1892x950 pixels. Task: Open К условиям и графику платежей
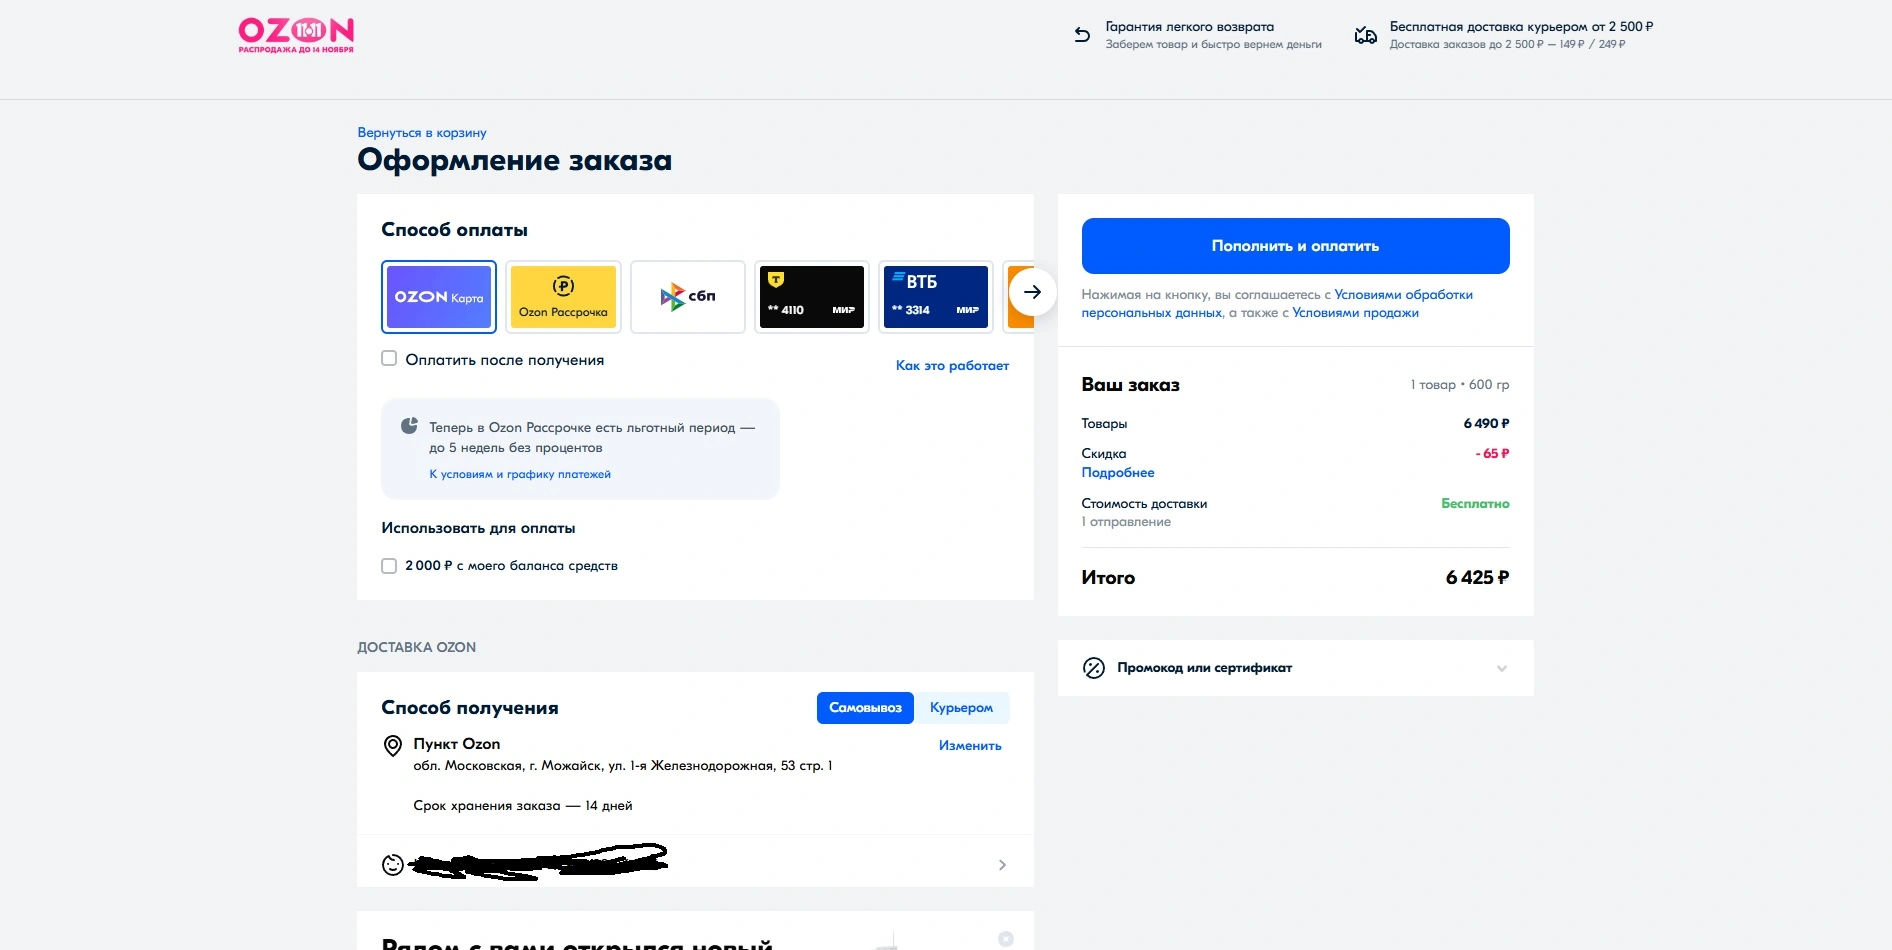click(520, 474)
